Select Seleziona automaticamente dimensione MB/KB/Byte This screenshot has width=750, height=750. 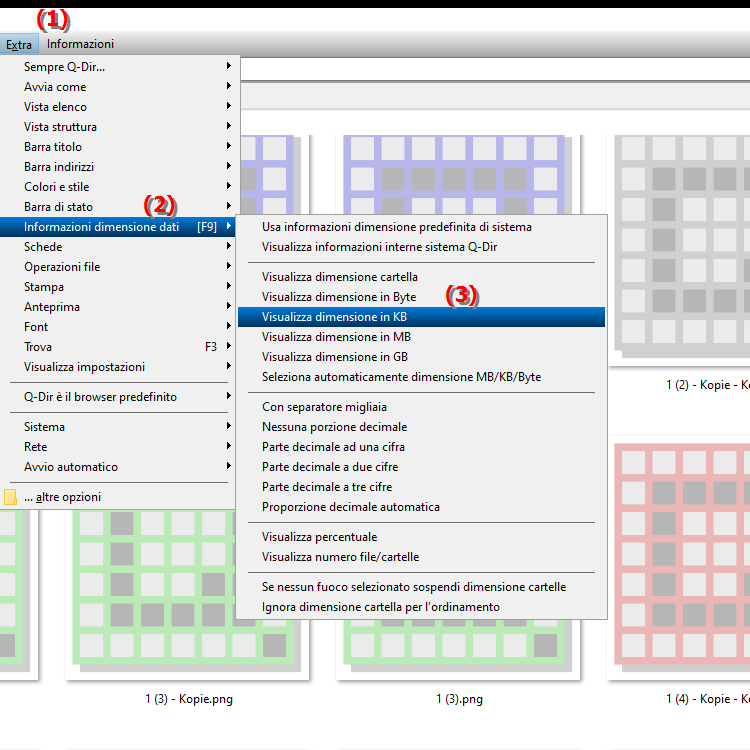(x=421, y=377)
